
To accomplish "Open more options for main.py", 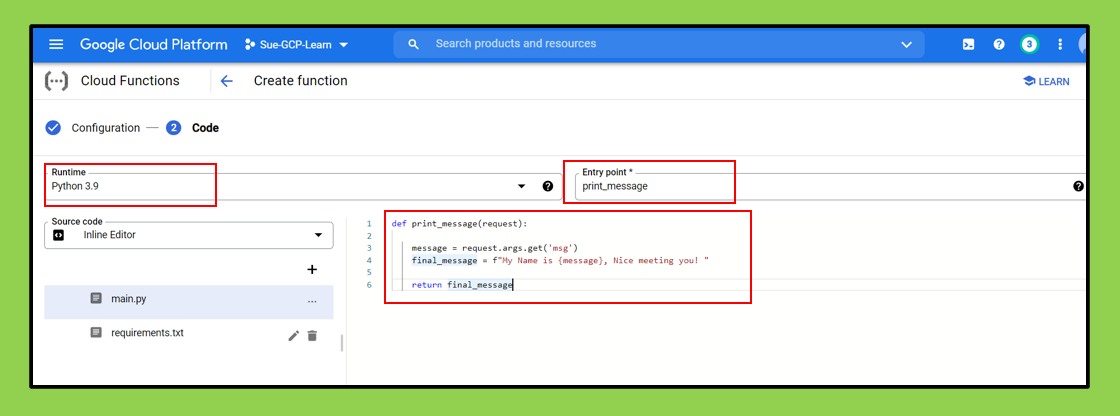I will (x=311, y=302).
